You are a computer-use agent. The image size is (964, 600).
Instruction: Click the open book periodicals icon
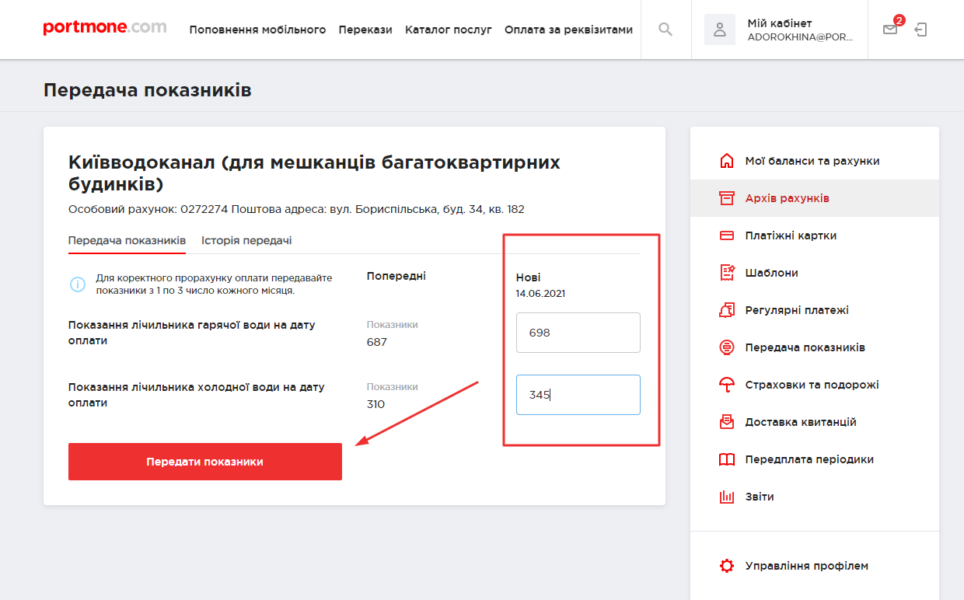[x=727, y=459]
